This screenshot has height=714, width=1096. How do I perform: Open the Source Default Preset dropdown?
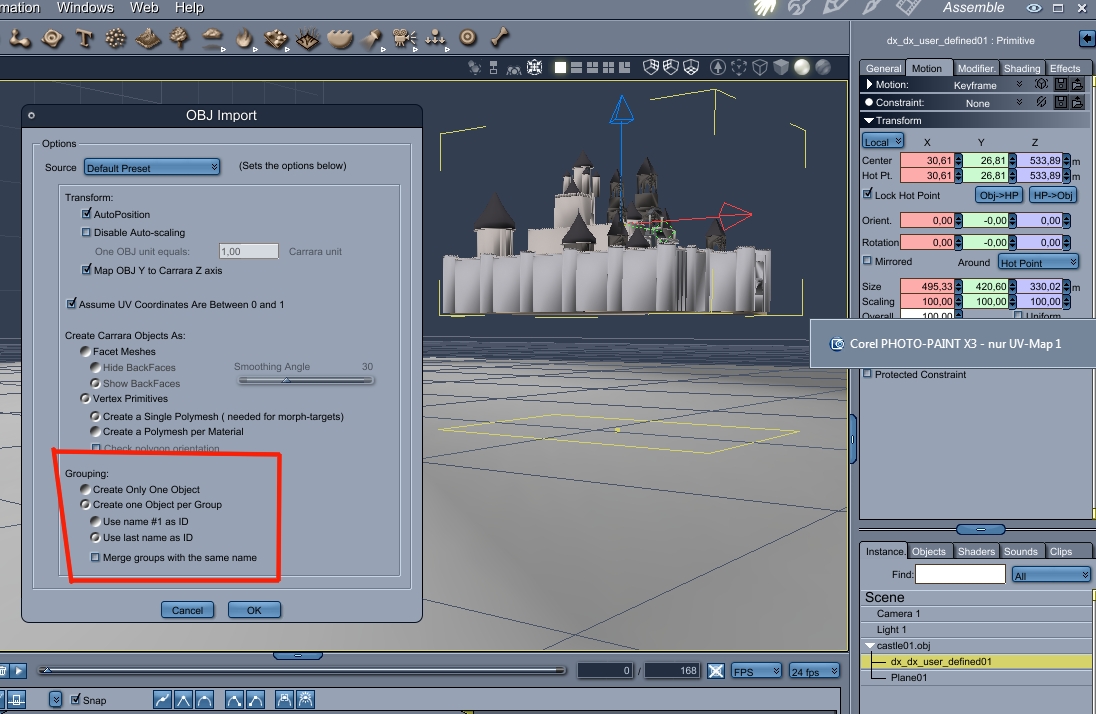(x=152, y=167)
